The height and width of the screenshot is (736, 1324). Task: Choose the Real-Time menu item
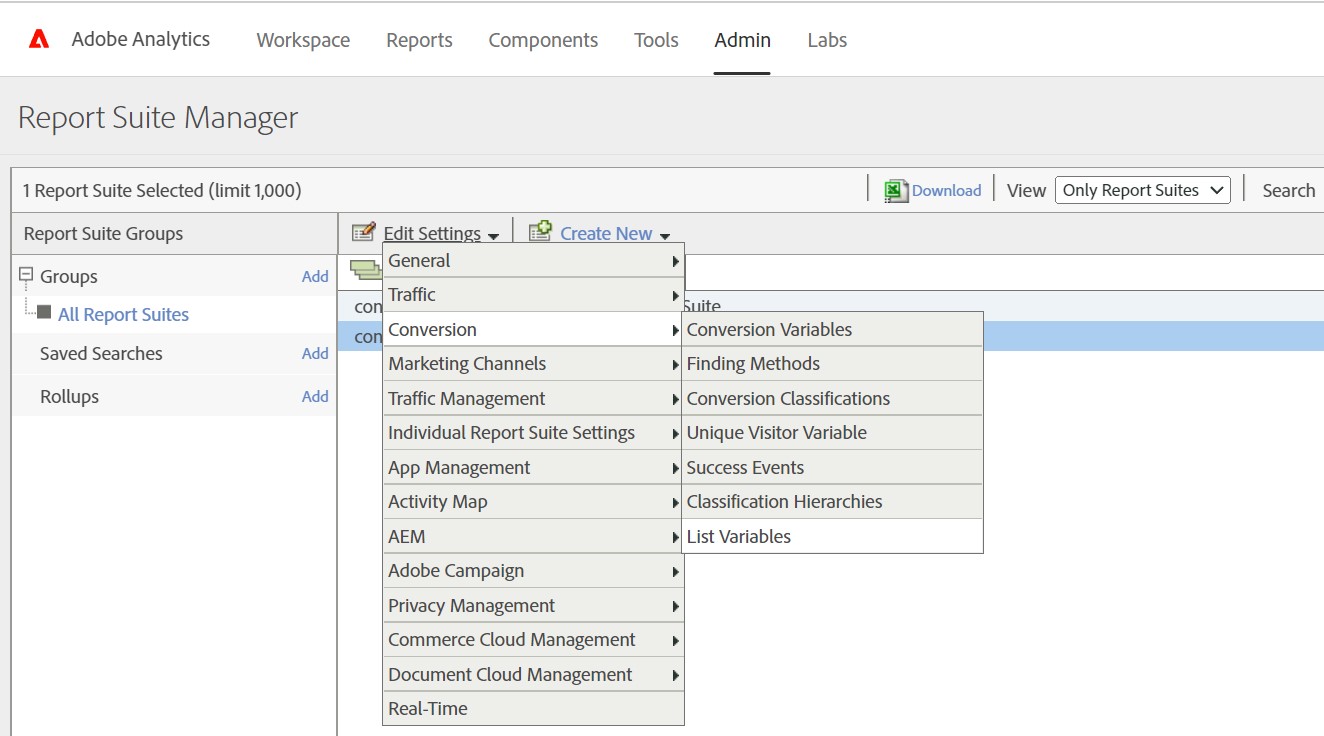pyautogui.click(x=533, y=709)
